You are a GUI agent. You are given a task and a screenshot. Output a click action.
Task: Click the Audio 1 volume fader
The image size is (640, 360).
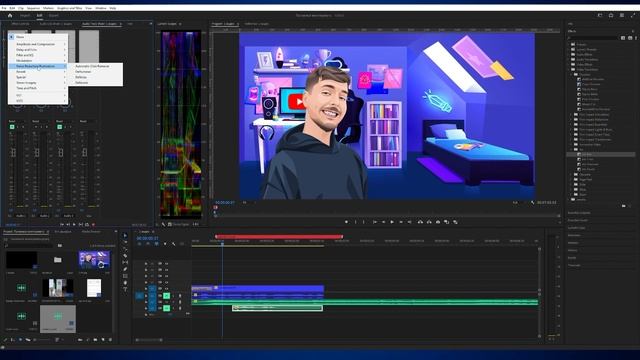[13, 153]
